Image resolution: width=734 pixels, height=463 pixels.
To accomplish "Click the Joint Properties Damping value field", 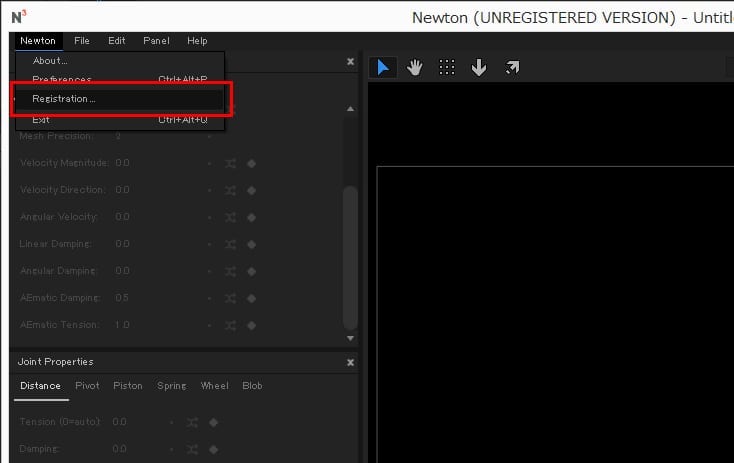I will (120, 449).
